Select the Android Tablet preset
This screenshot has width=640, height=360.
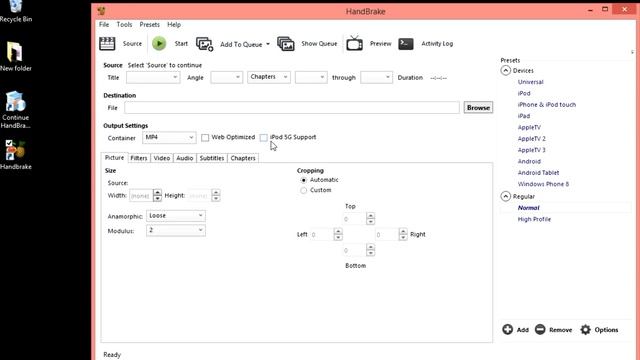pyautogui.click(x=538, y=173)
